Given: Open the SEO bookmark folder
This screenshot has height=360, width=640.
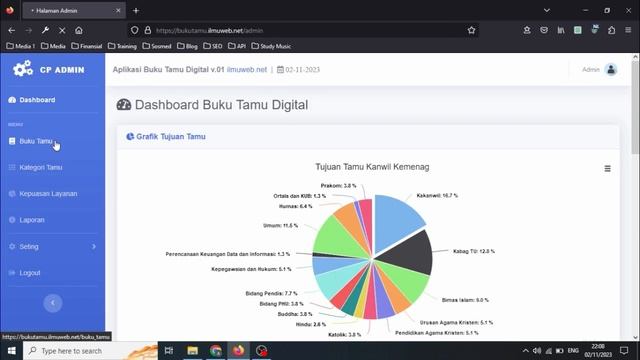Looking at the screenshot, I should coord(213,46).
